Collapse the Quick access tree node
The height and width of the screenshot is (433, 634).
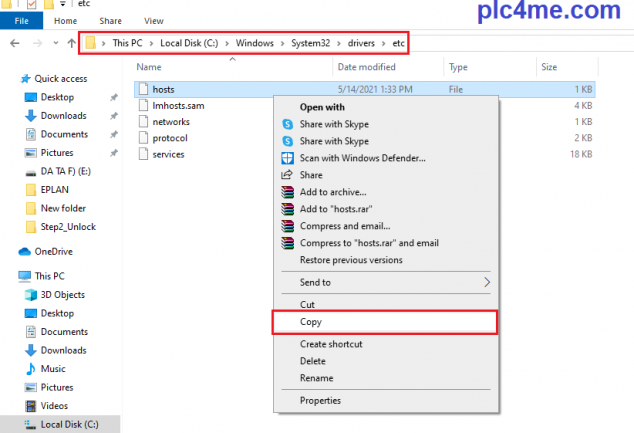point(10,78)
